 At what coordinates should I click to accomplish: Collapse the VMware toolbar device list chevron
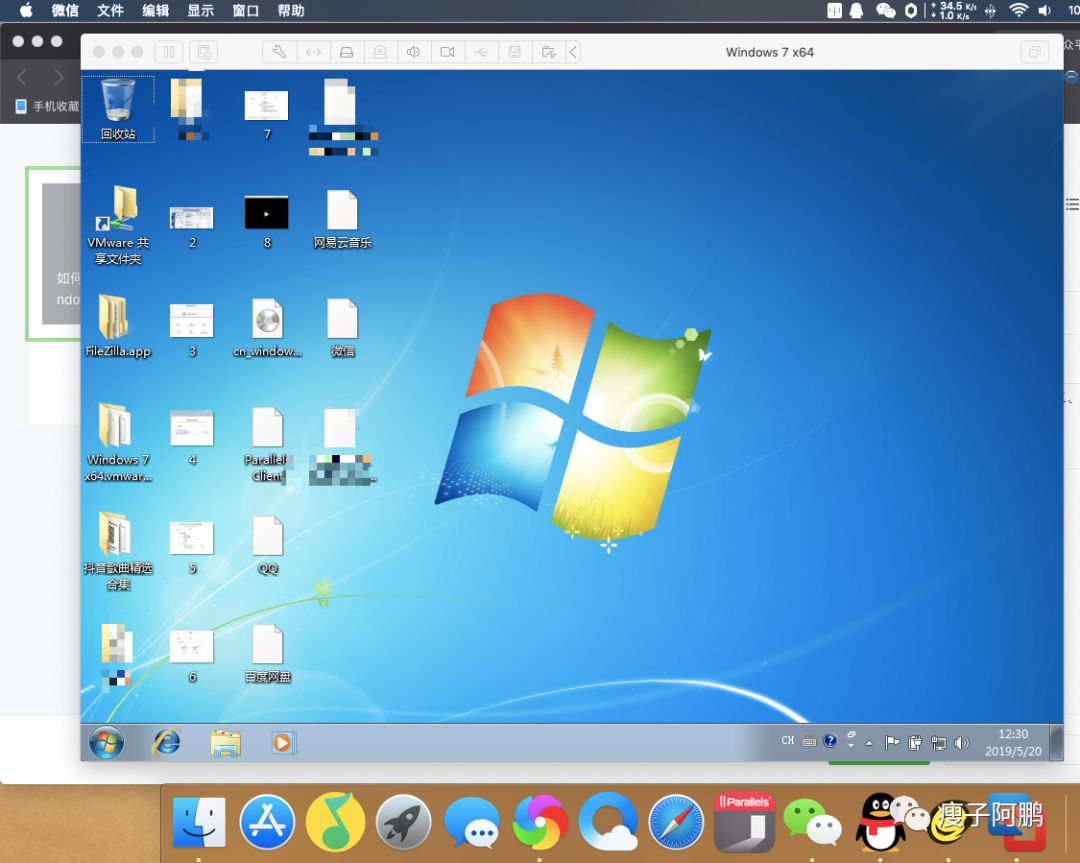[573, 52]
